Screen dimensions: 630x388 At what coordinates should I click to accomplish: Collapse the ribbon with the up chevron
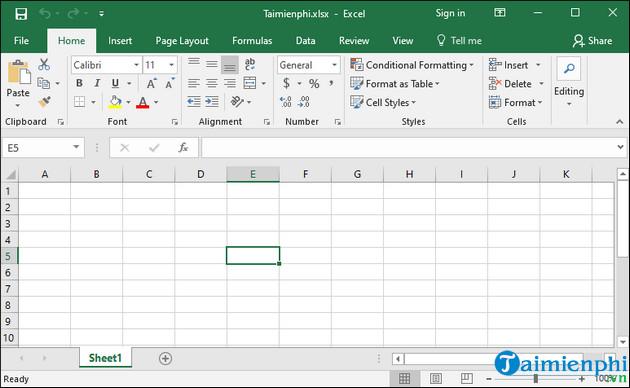(x=620, y=122)
